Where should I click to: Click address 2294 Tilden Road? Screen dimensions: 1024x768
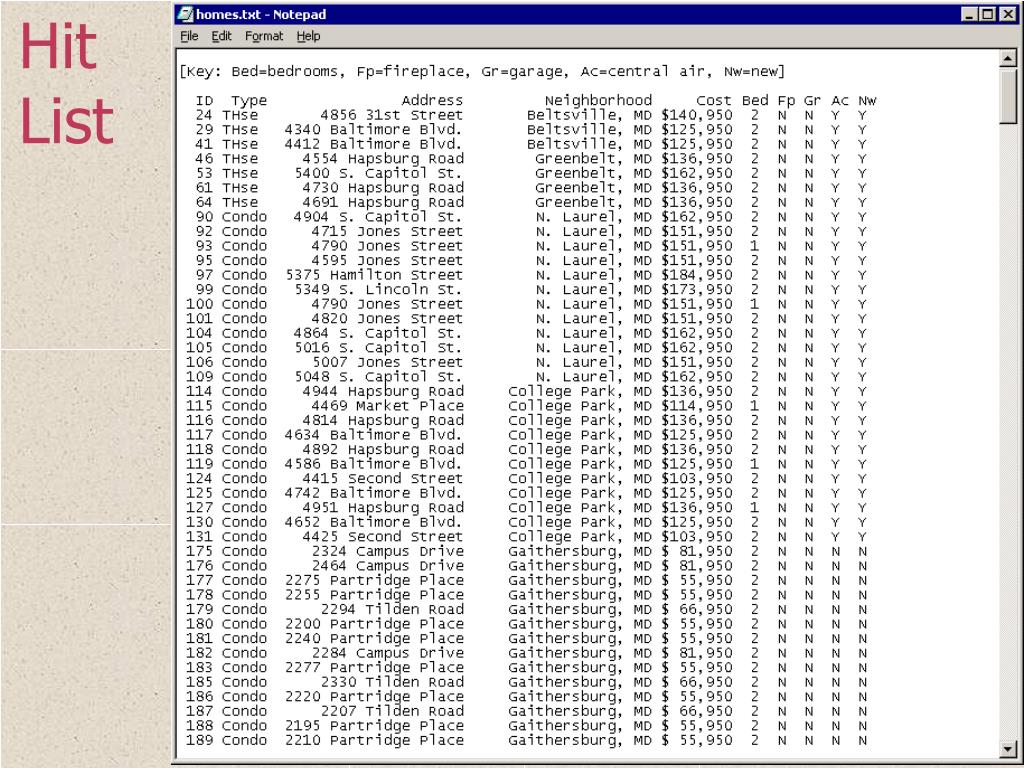(x=391, y=609)
